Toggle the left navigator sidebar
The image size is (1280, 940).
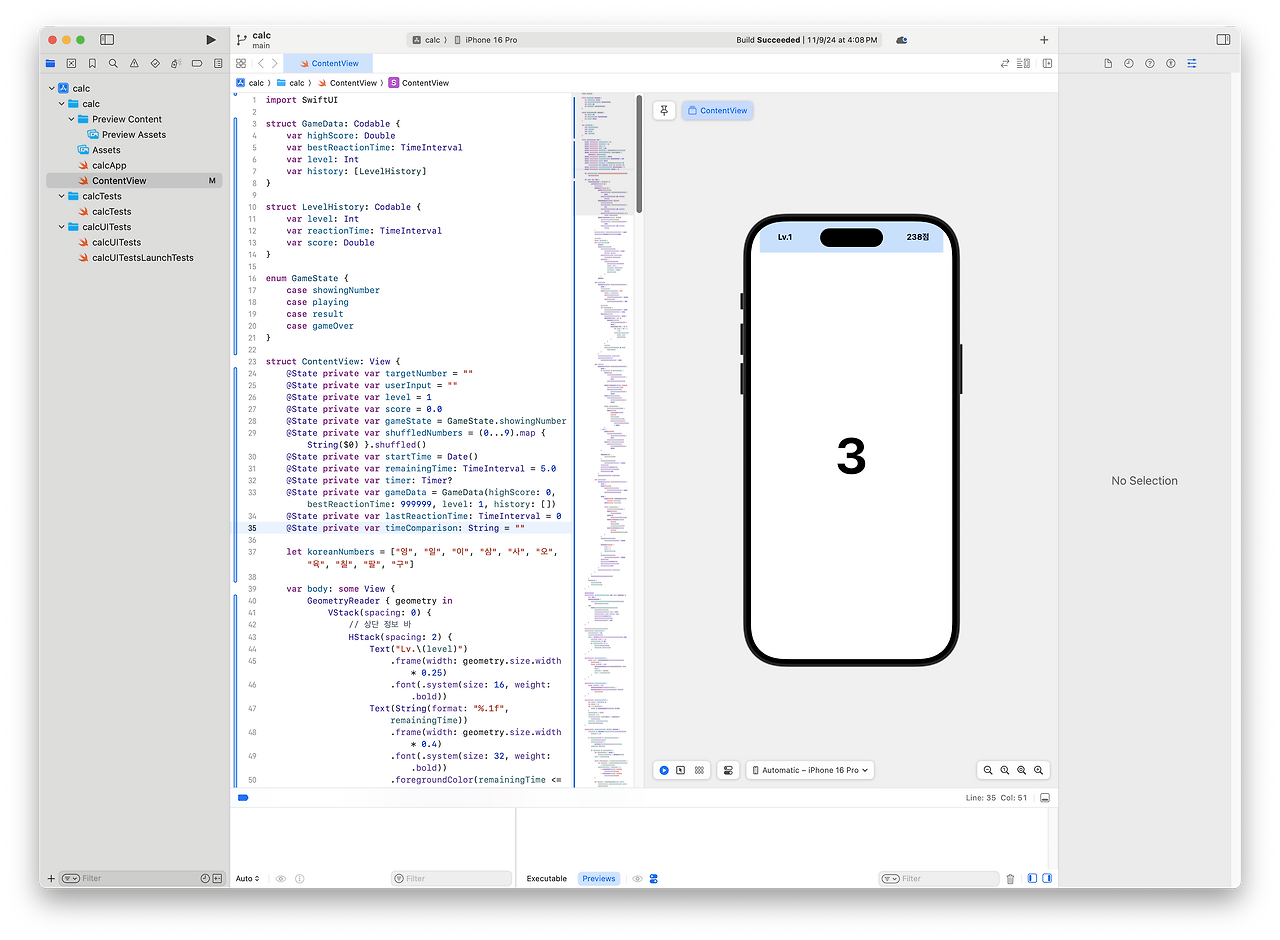[x=107, y=40]
